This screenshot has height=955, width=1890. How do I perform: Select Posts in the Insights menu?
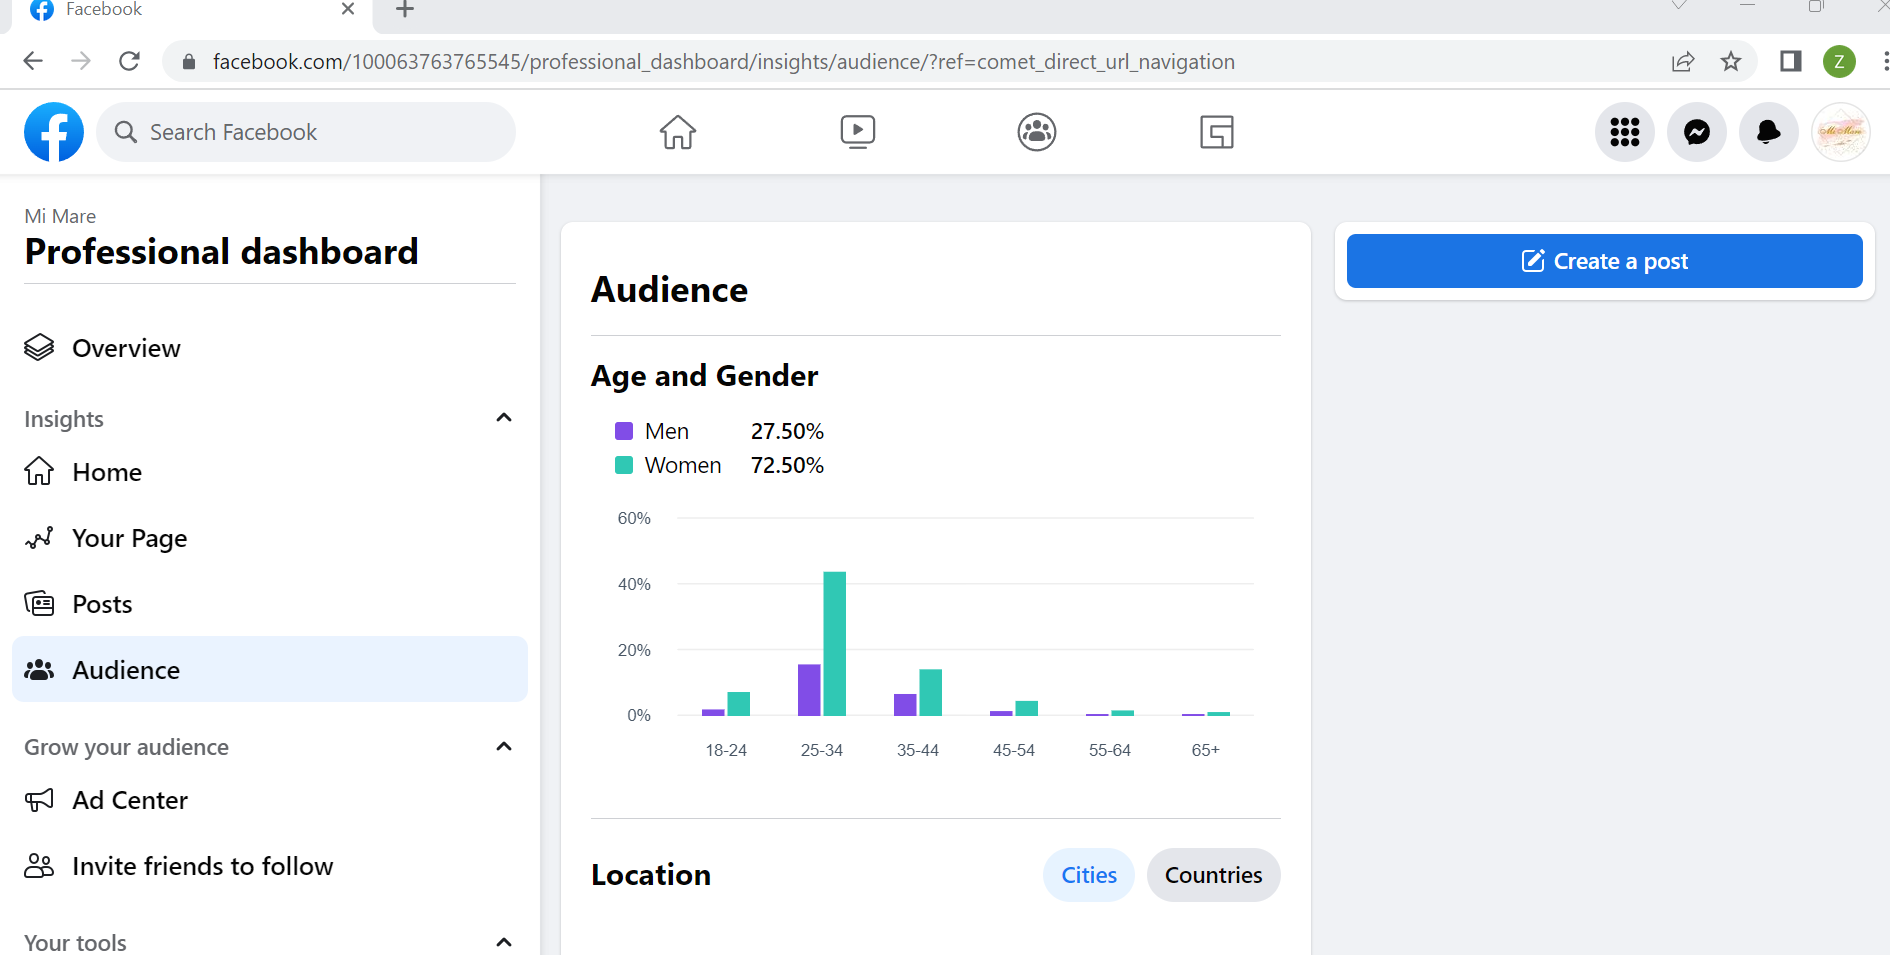[x=102, y=604]
